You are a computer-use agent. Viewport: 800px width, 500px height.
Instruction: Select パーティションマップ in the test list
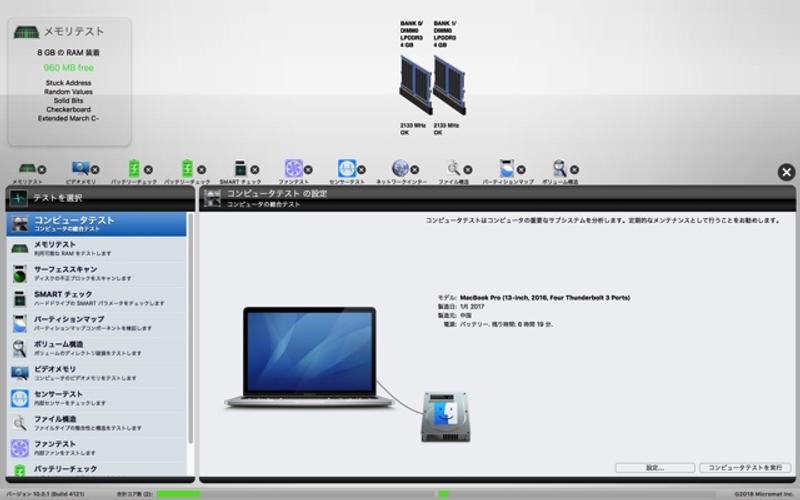(x=96, y=323)
